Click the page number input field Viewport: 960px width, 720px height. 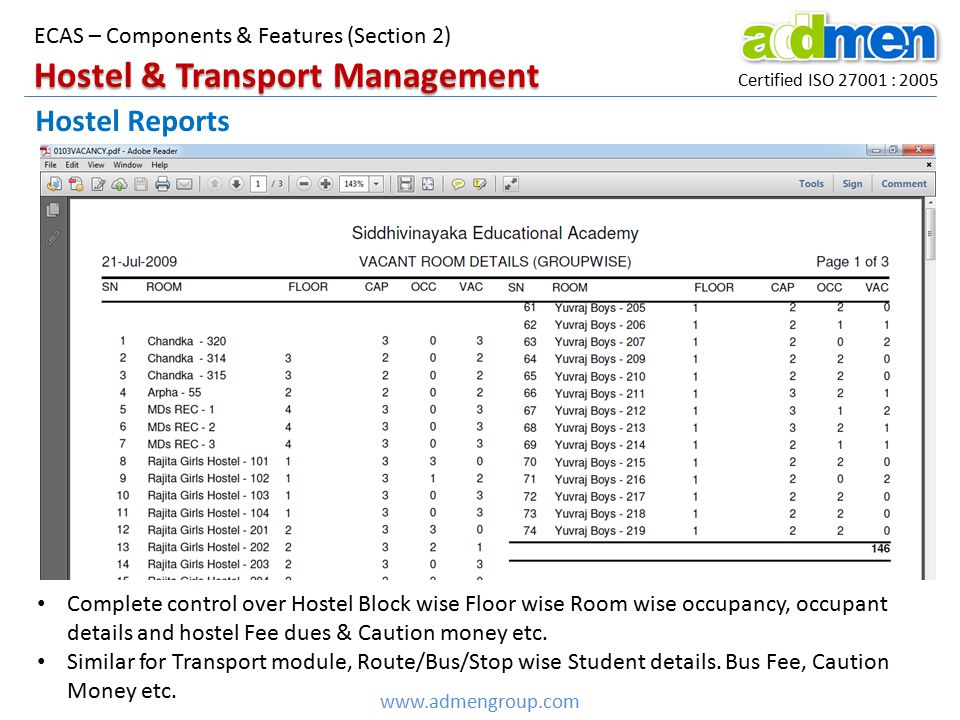(x=258, y=184)
